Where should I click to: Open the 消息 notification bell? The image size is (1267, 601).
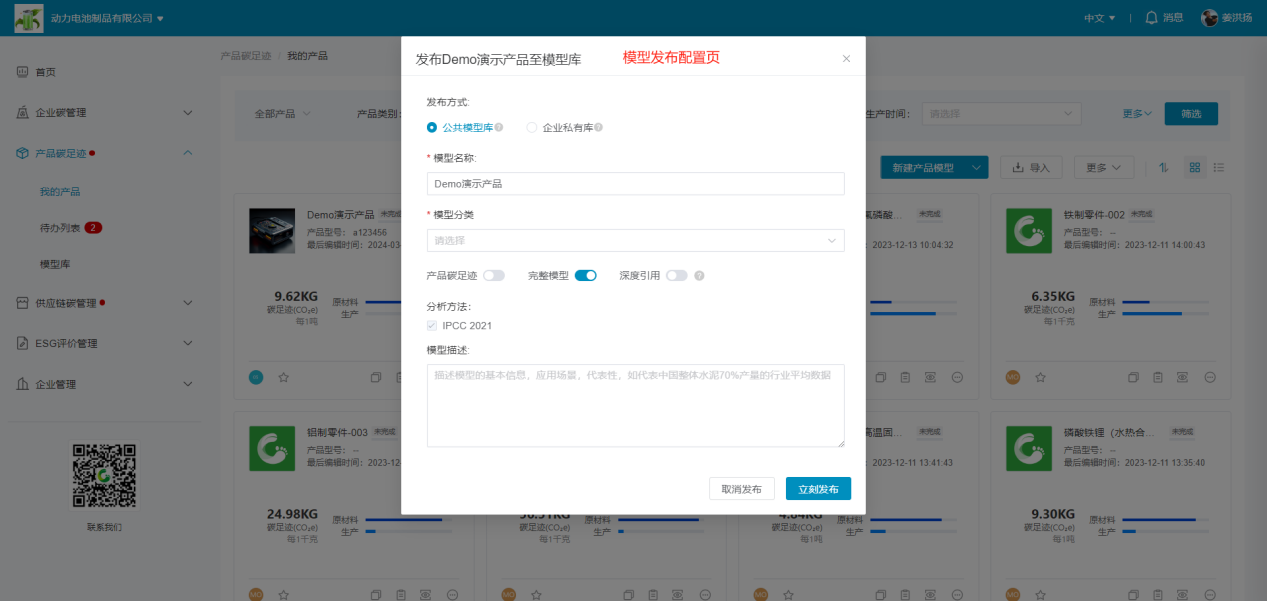[1163, 18]
